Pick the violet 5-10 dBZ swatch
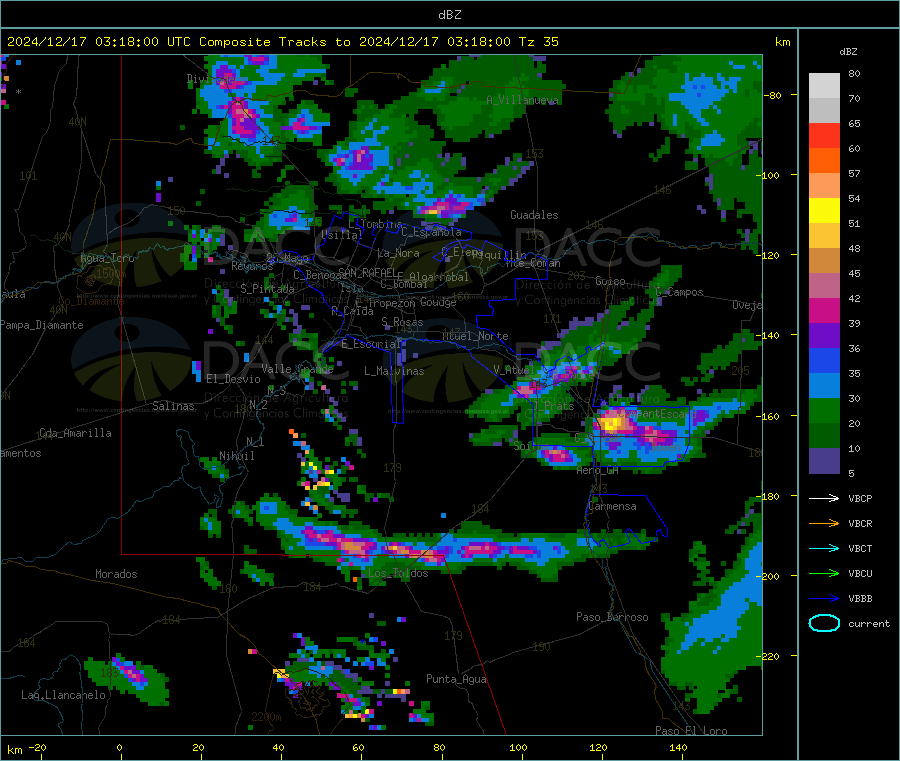This screenshot has width=900, height=761. click(824, 461)
